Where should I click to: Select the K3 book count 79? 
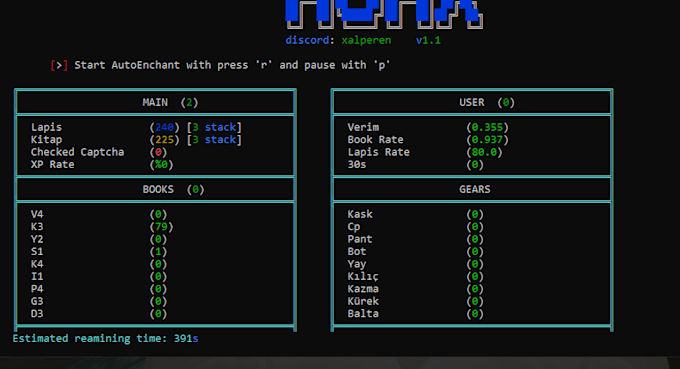tap(161, 227)
